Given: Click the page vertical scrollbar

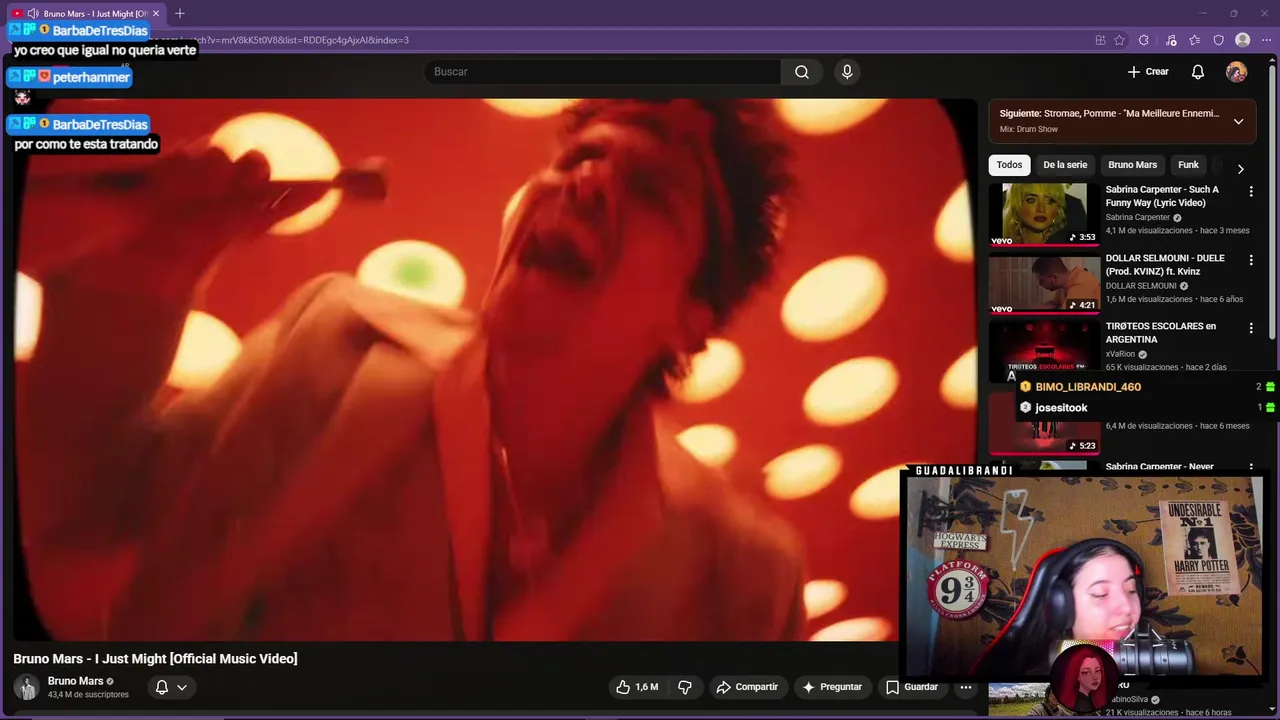Looking at the screenshot, I should (1274, 200).
